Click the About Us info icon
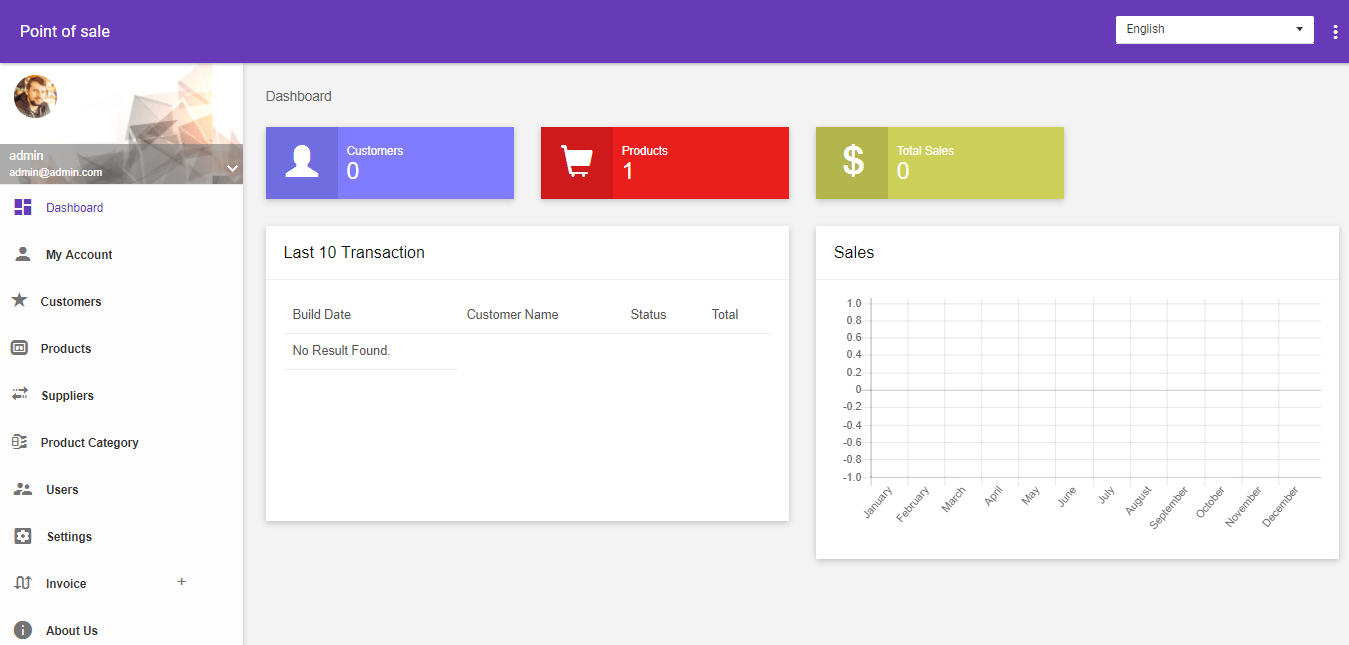The image size is (1349, 645). (22, 630)
